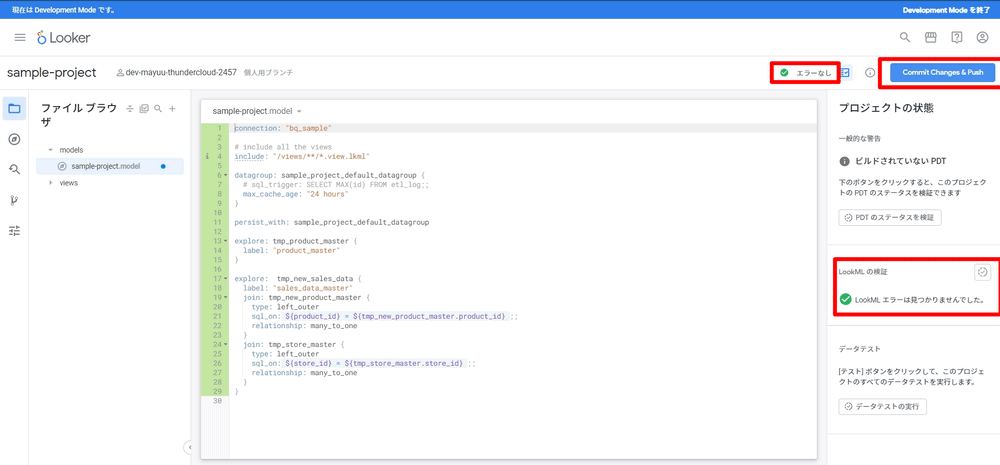The image size is (1000, 465).
Task: Click the user icon next to branch name
Action: (120, 73)
